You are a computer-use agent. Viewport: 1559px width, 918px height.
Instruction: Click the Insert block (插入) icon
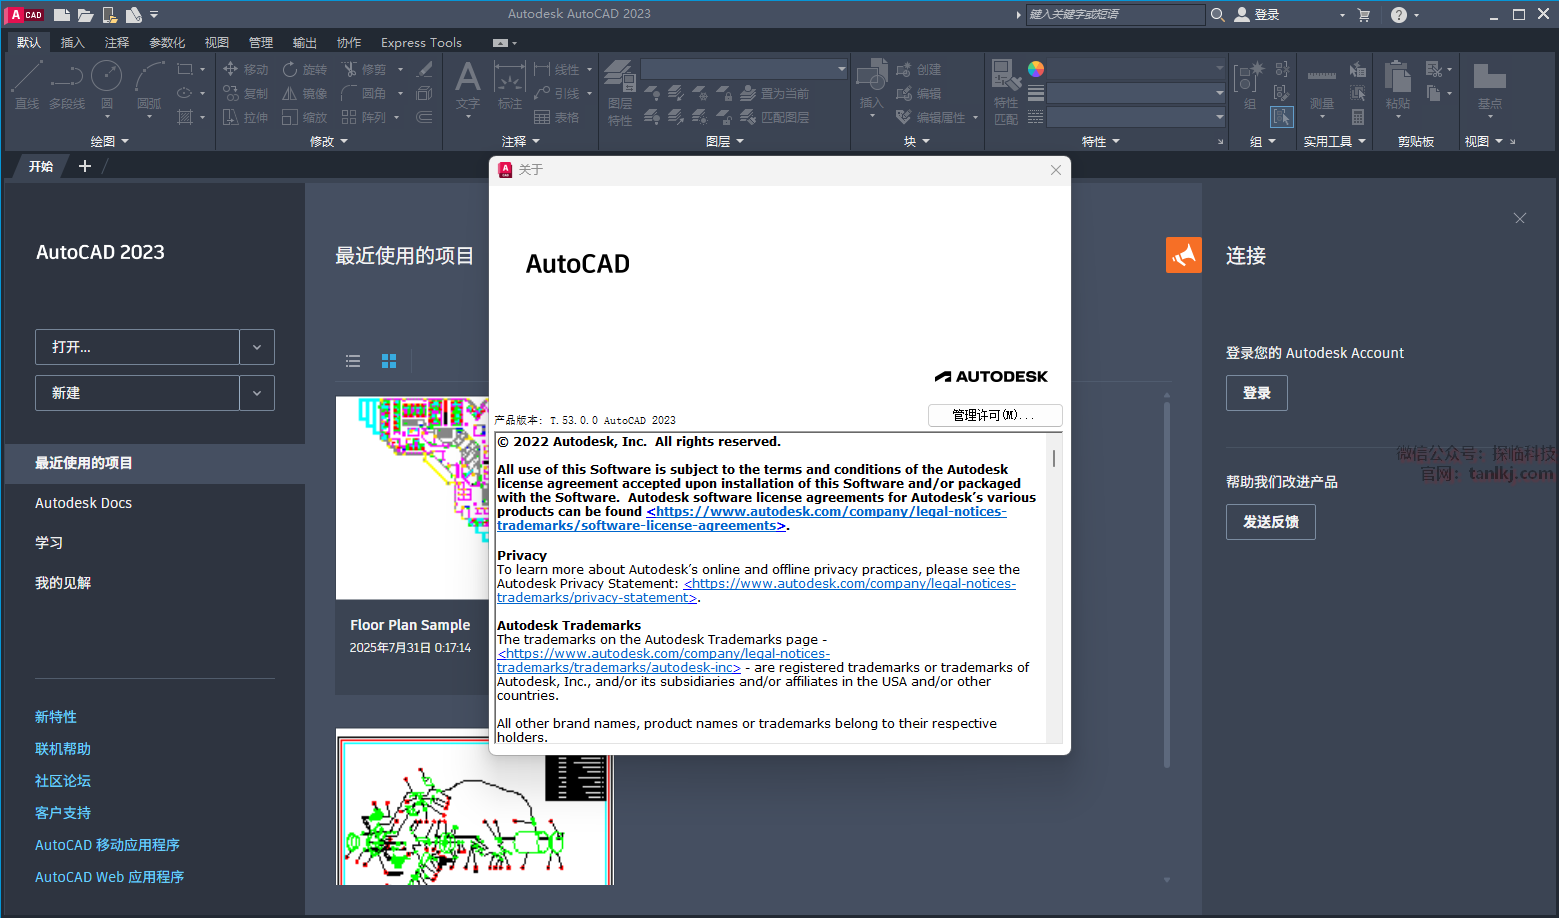point(872,84)
